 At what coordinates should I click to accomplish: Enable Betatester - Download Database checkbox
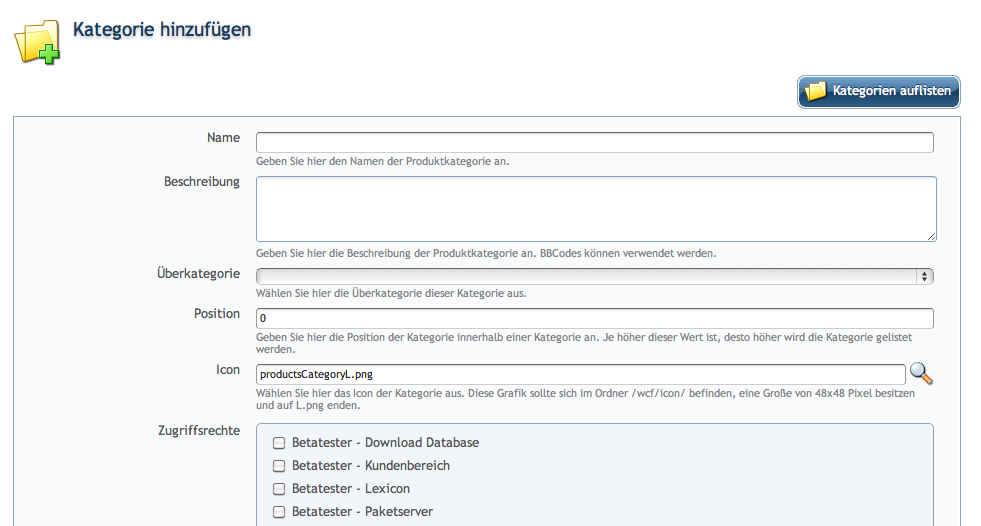tap(280, 443)
